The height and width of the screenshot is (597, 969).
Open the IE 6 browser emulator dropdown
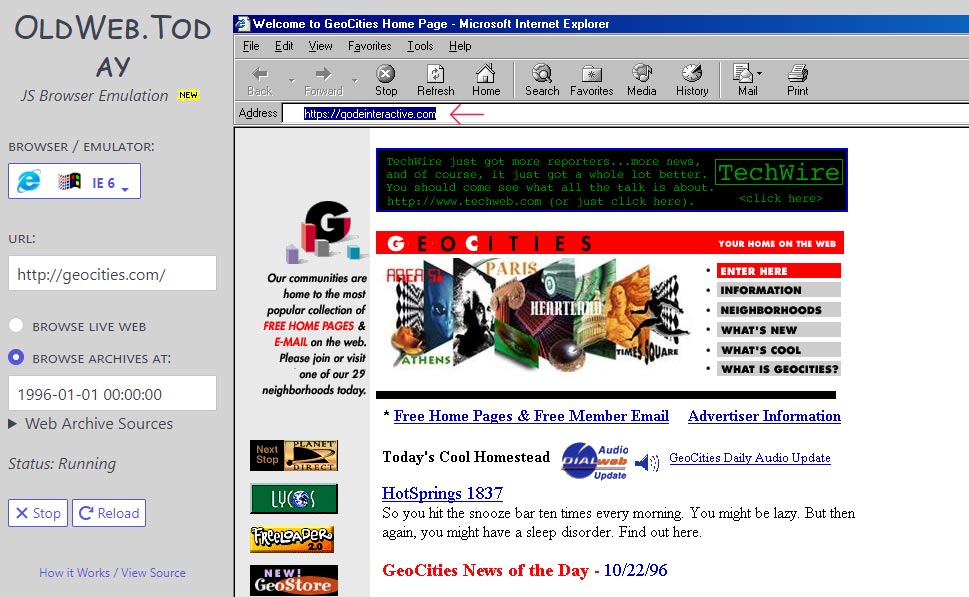tap(75, 181)
